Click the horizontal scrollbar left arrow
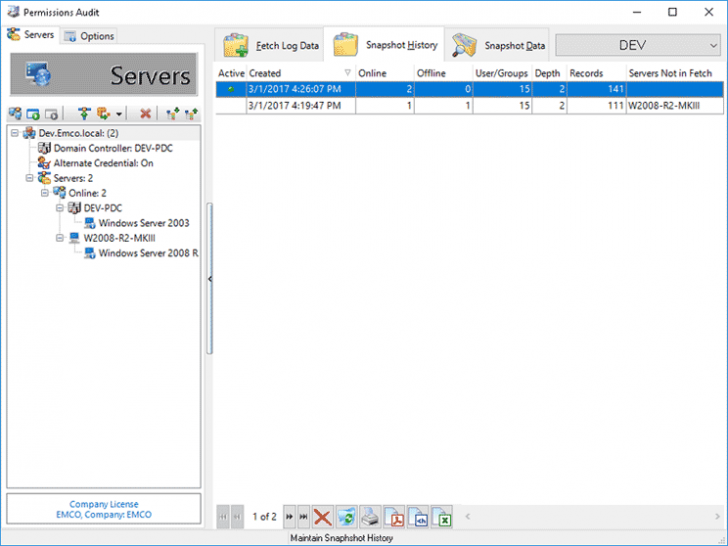This screenshot has height=546, width=728. pyautogui.click(x=468, y=516)
